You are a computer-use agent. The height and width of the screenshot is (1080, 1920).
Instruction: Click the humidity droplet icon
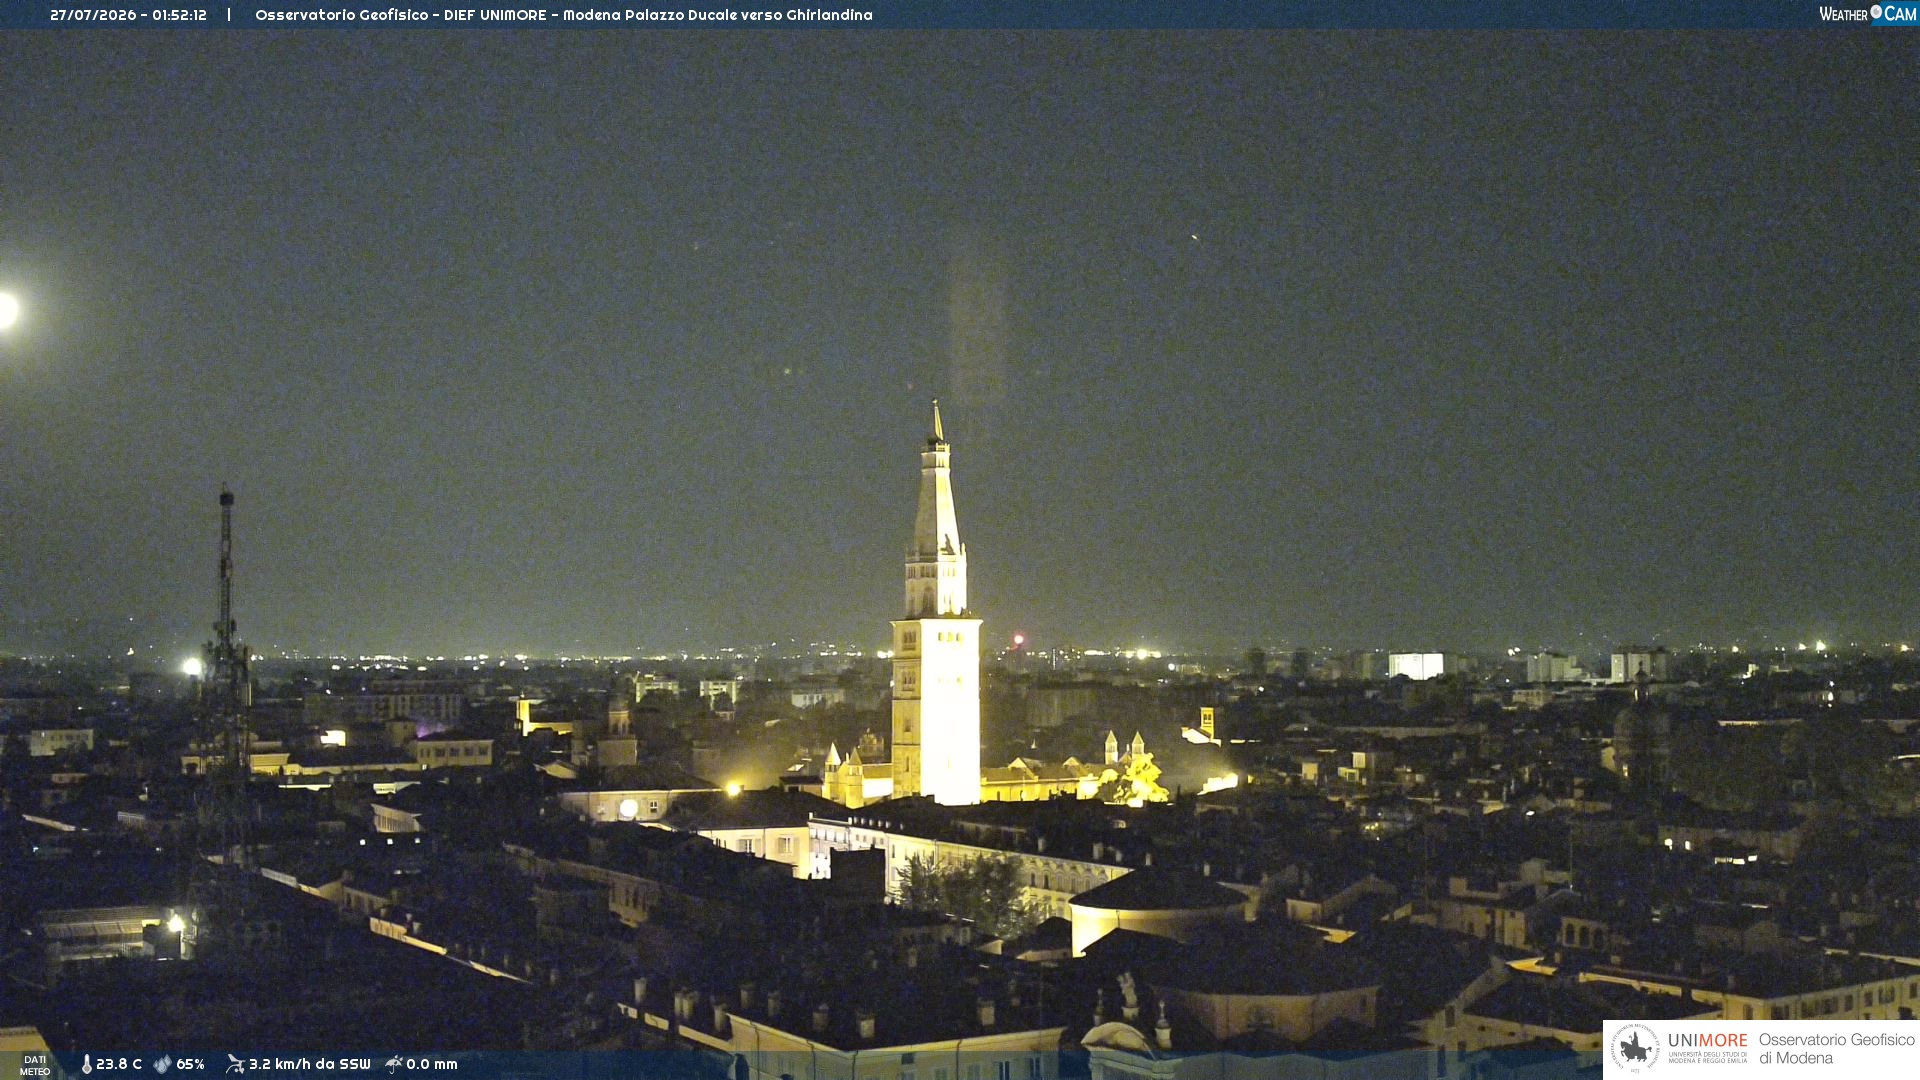tap(162, 1064)
